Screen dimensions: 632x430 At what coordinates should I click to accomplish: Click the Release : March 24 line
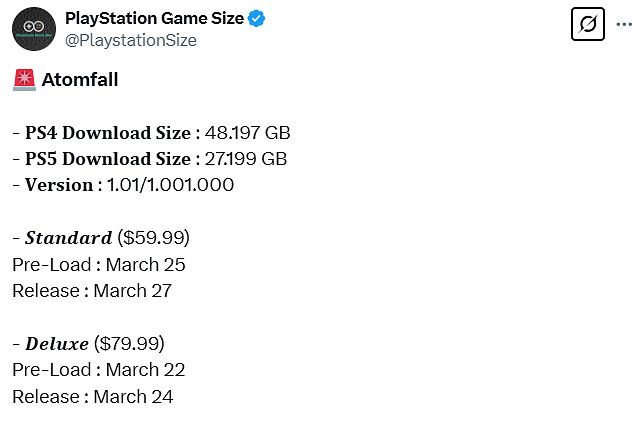93,397
